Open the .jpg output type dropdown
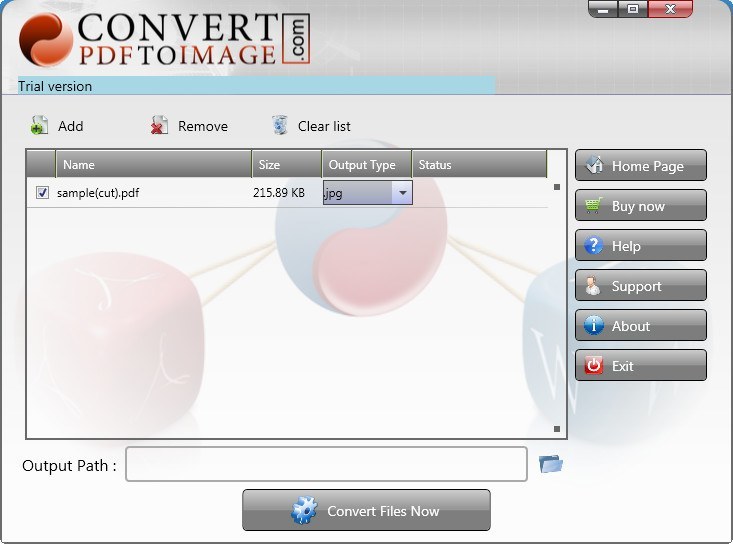733x544 pixels. tap(367, 193)
